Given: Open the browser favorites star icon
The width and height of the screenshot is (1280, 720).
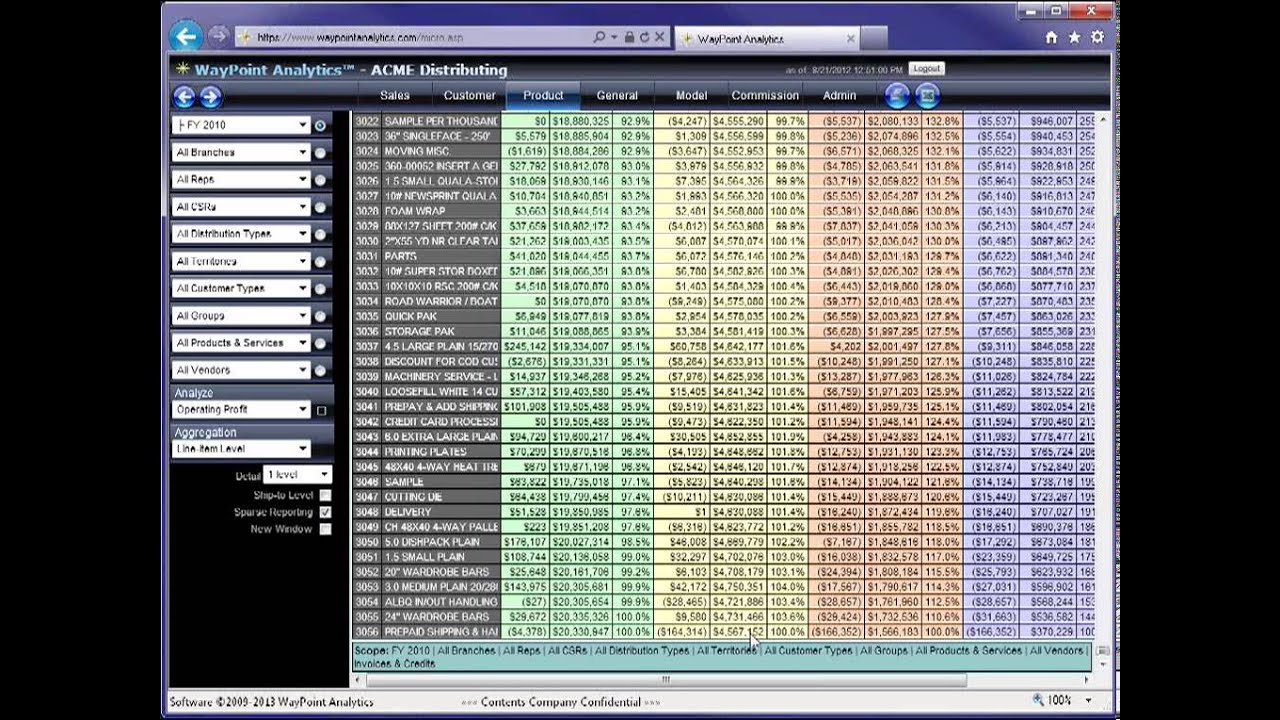Looking at the screenshot, I should coord(1074,37).
